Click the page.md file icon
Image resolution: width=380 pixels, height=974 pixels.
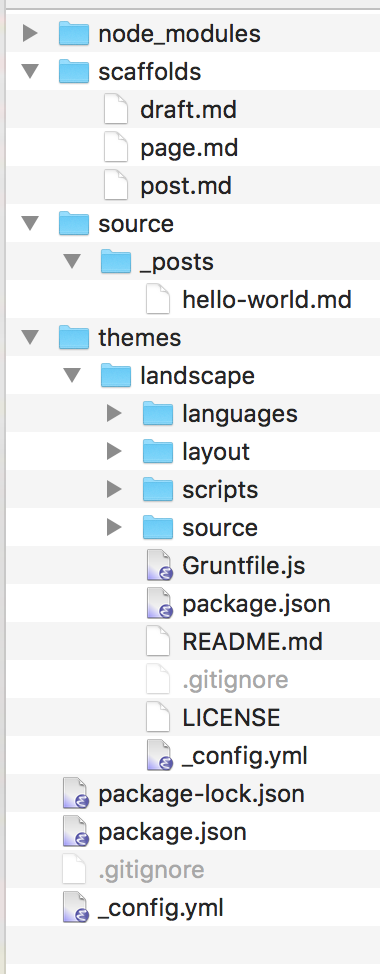116,148
